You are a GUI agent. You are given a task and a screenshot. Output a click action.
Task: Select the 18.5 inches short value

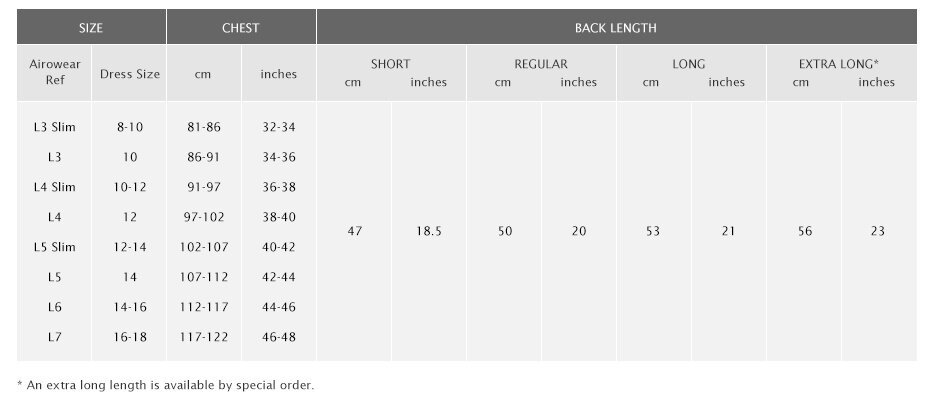429,231
